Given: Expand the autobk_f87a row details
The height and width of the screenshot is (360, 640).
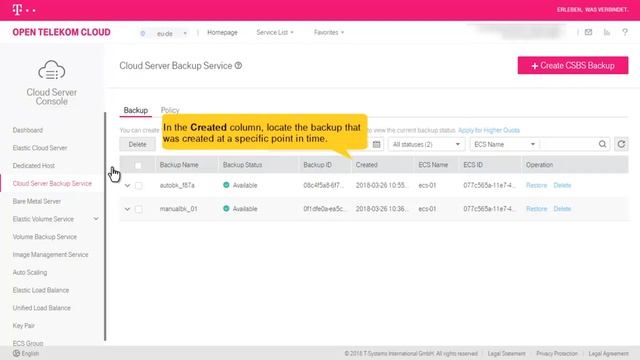Looking at the screenshot, I should [x=127, y=186].
